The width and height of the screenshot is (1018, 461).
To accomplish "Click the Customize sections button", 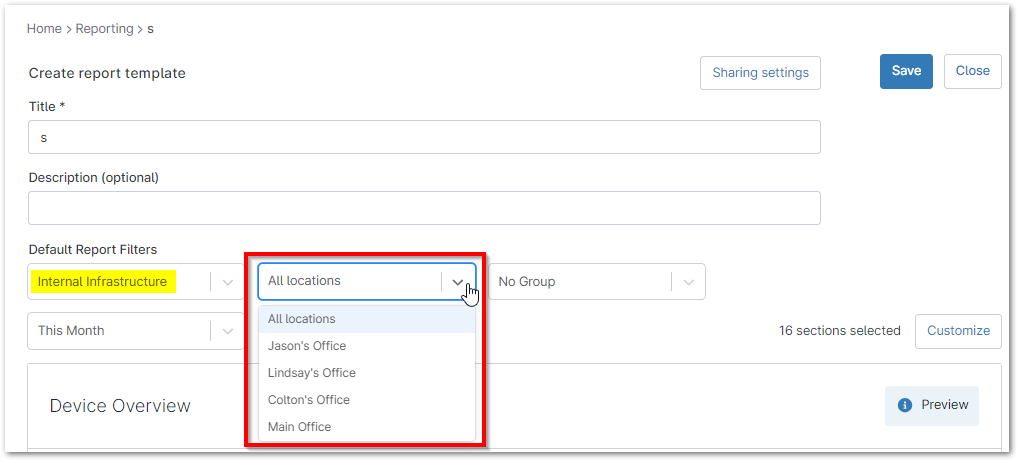I will tap(957, 331).
